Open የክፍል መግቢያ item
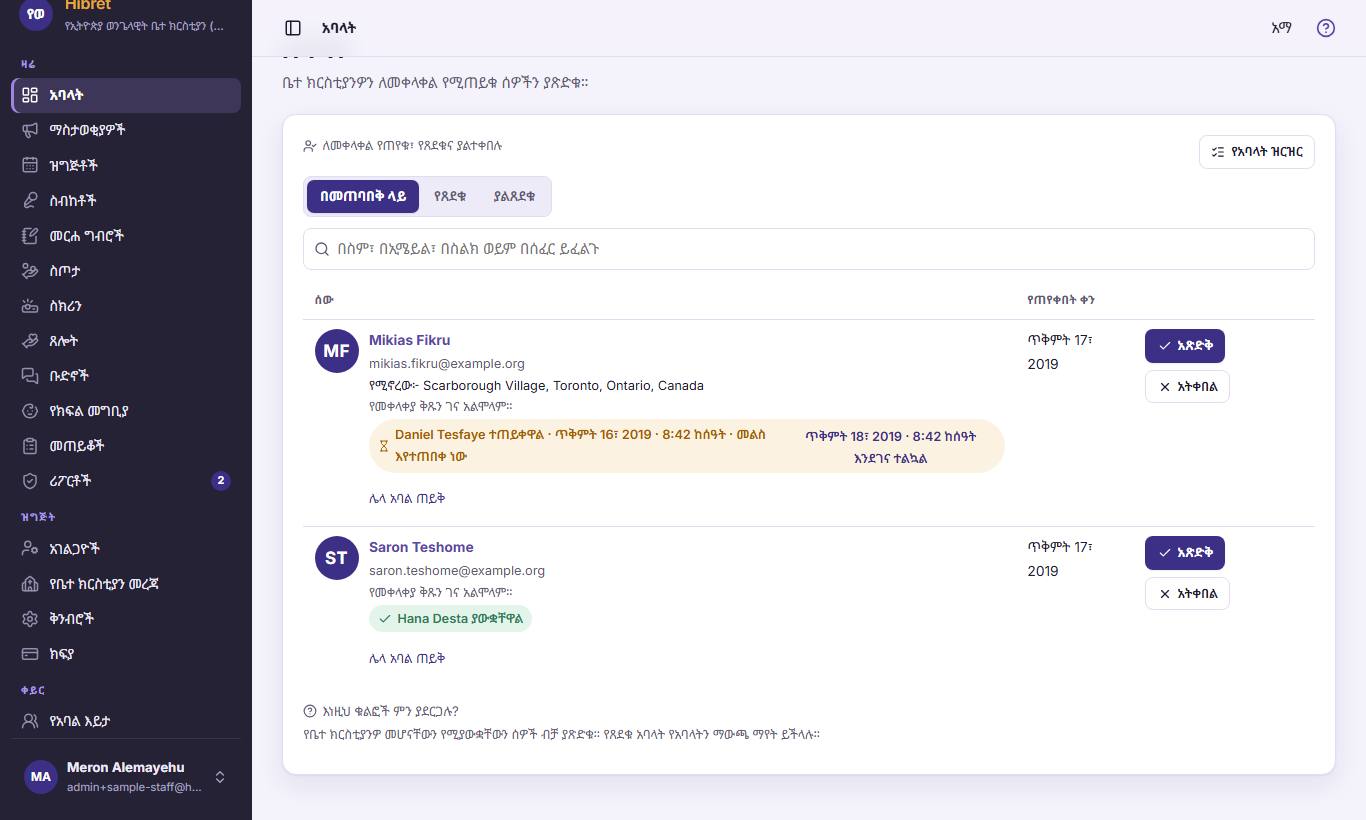Screen dimensions: 1366x820 tap(126, 411)
